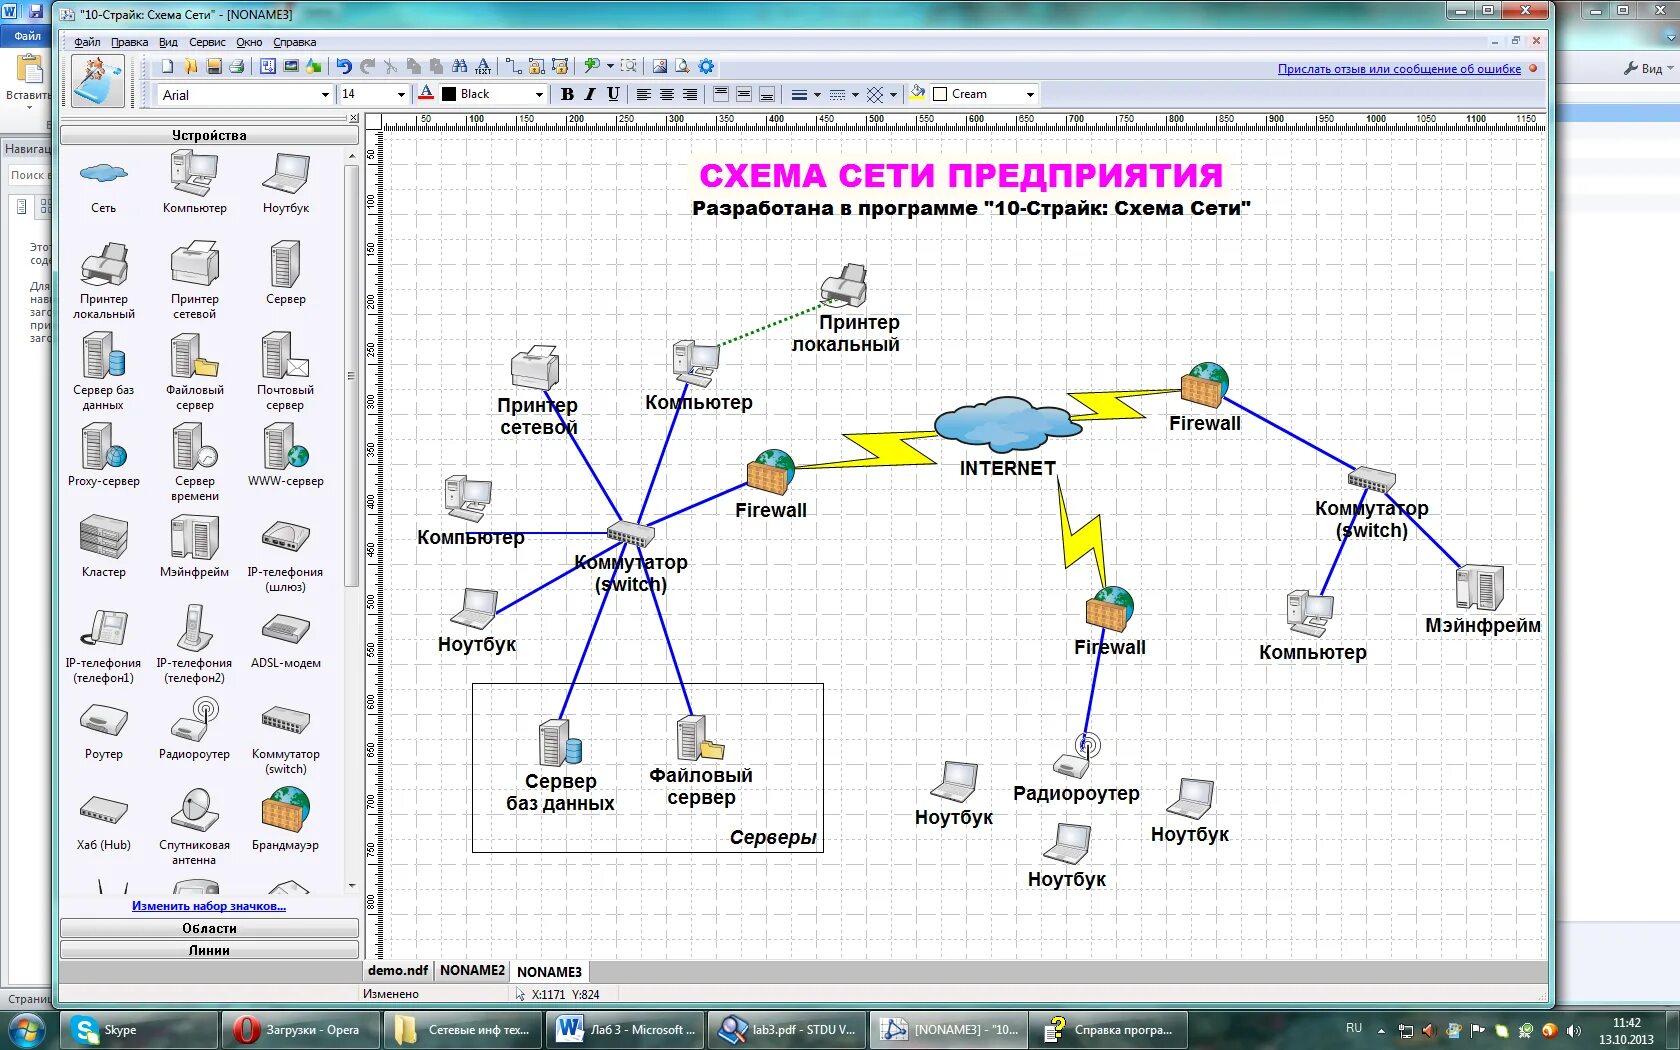
Task: Pick the Мэйнфрейм device from the palette
Action: pyautogui.click(x=194, y=538)
